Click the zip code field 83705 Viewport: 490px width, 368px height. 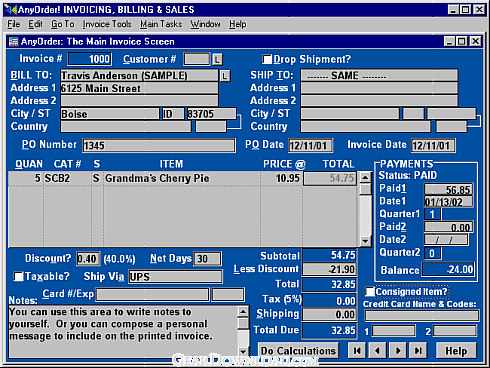[x=212, y=114]
